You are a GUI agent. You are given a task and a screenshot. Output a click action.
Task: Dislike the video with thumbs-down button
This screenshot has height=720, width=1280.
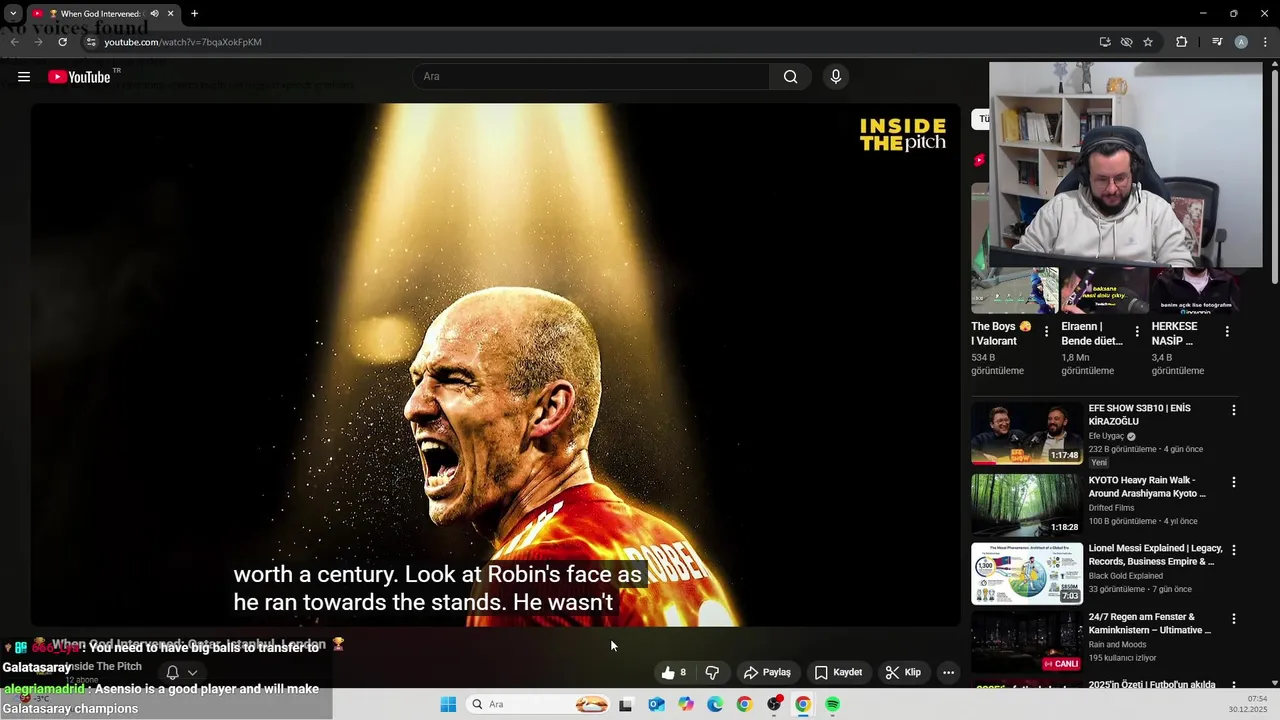(x=712, y=672)
